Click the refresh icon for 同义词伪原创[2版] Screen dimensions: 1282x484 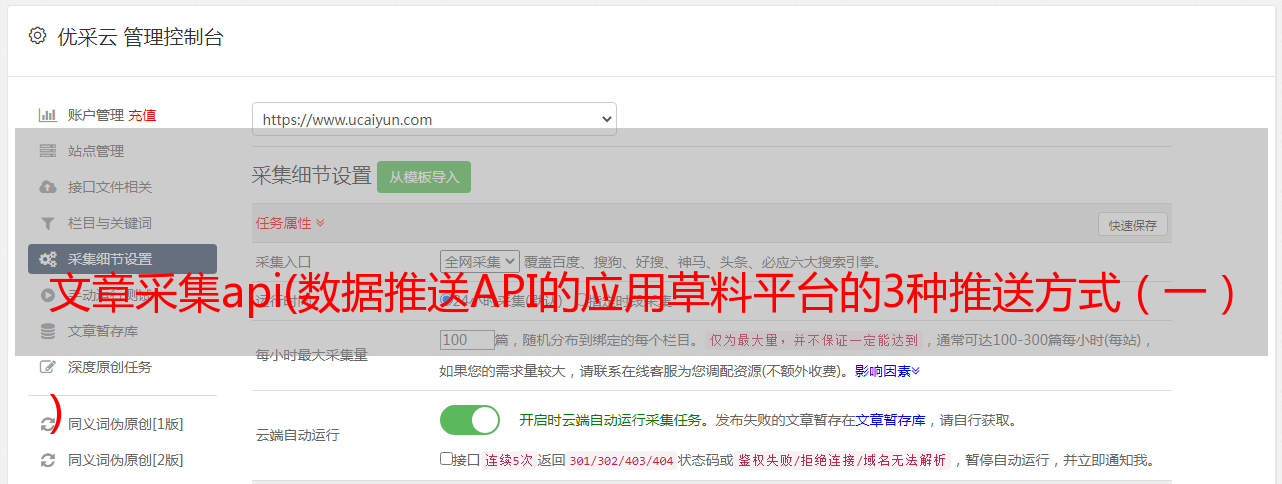[x=47, y=460]
